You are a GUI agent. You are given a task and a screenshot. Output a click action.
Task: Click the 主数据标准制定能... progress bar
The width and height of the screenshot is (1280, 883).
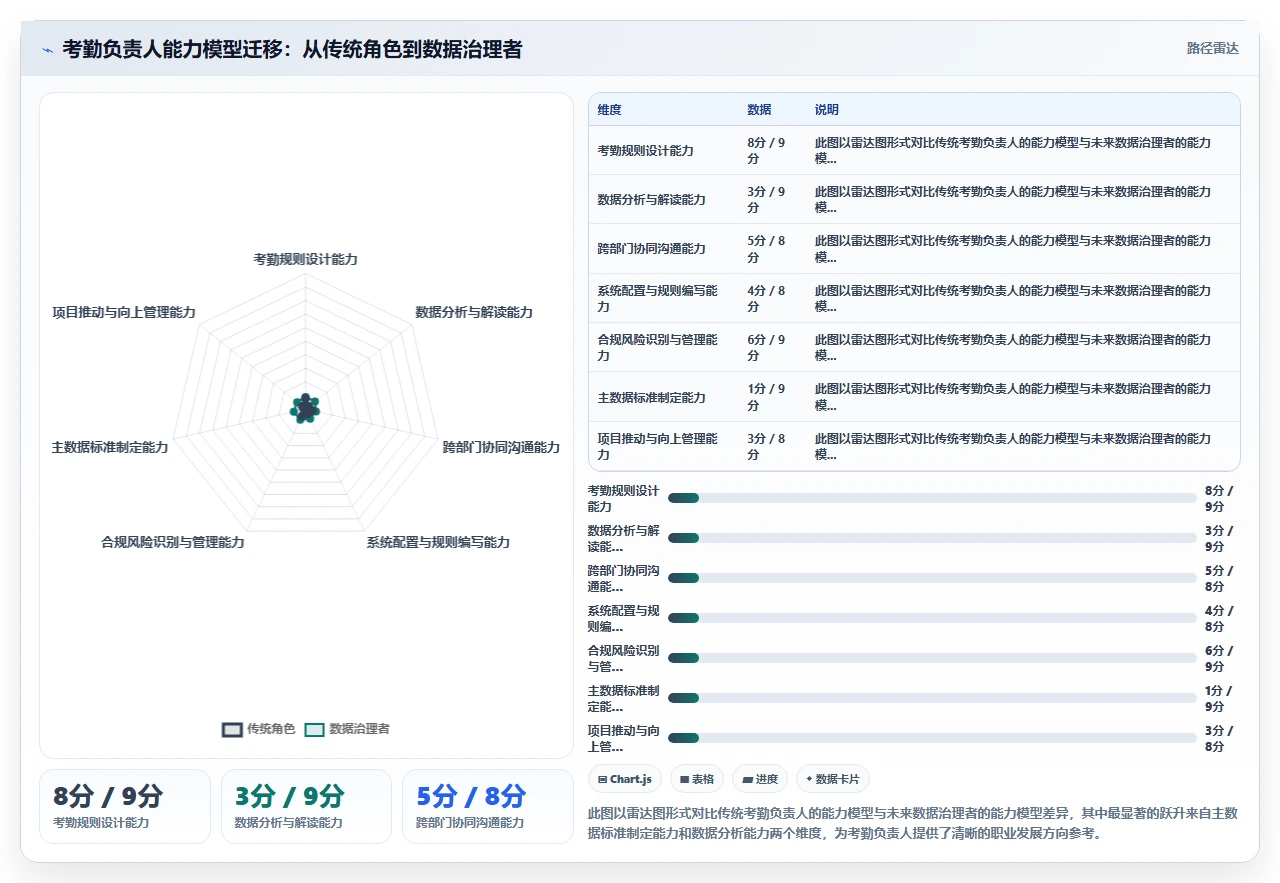click(x=932, y=698)
